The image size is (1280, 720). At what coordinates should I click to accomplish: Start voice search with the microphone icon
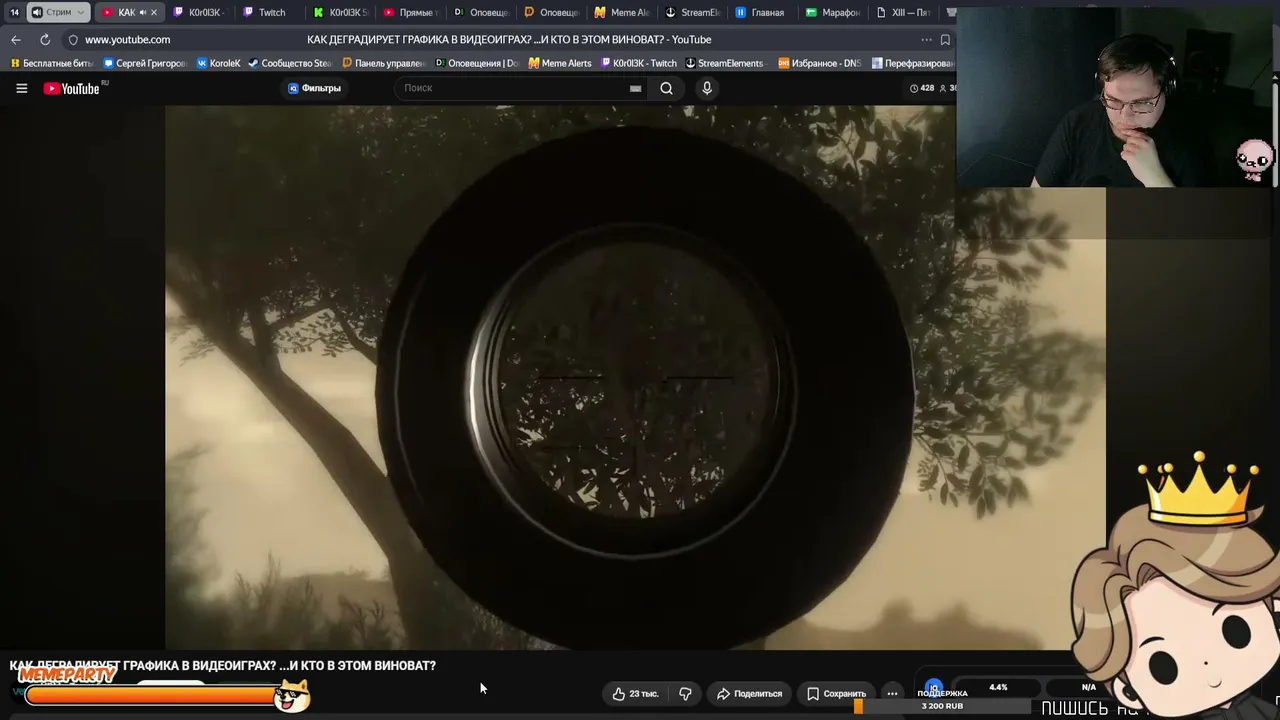click(x=707, y=88)
